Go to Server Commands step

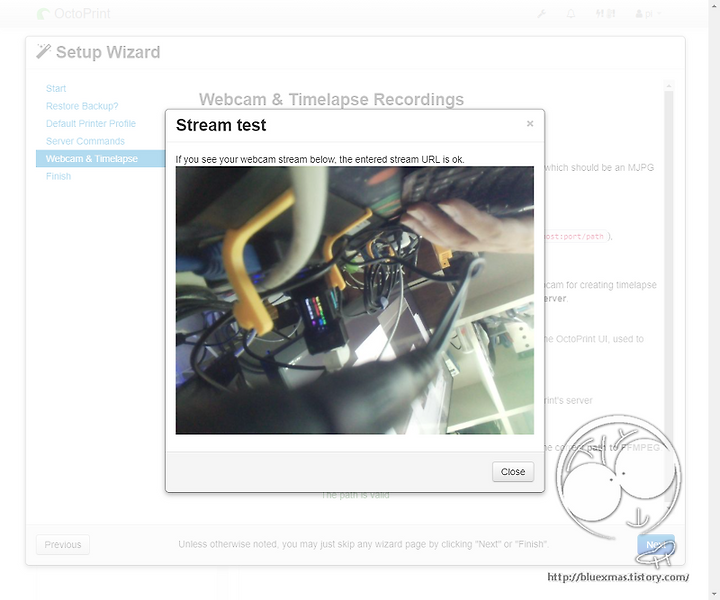point(85,141)
